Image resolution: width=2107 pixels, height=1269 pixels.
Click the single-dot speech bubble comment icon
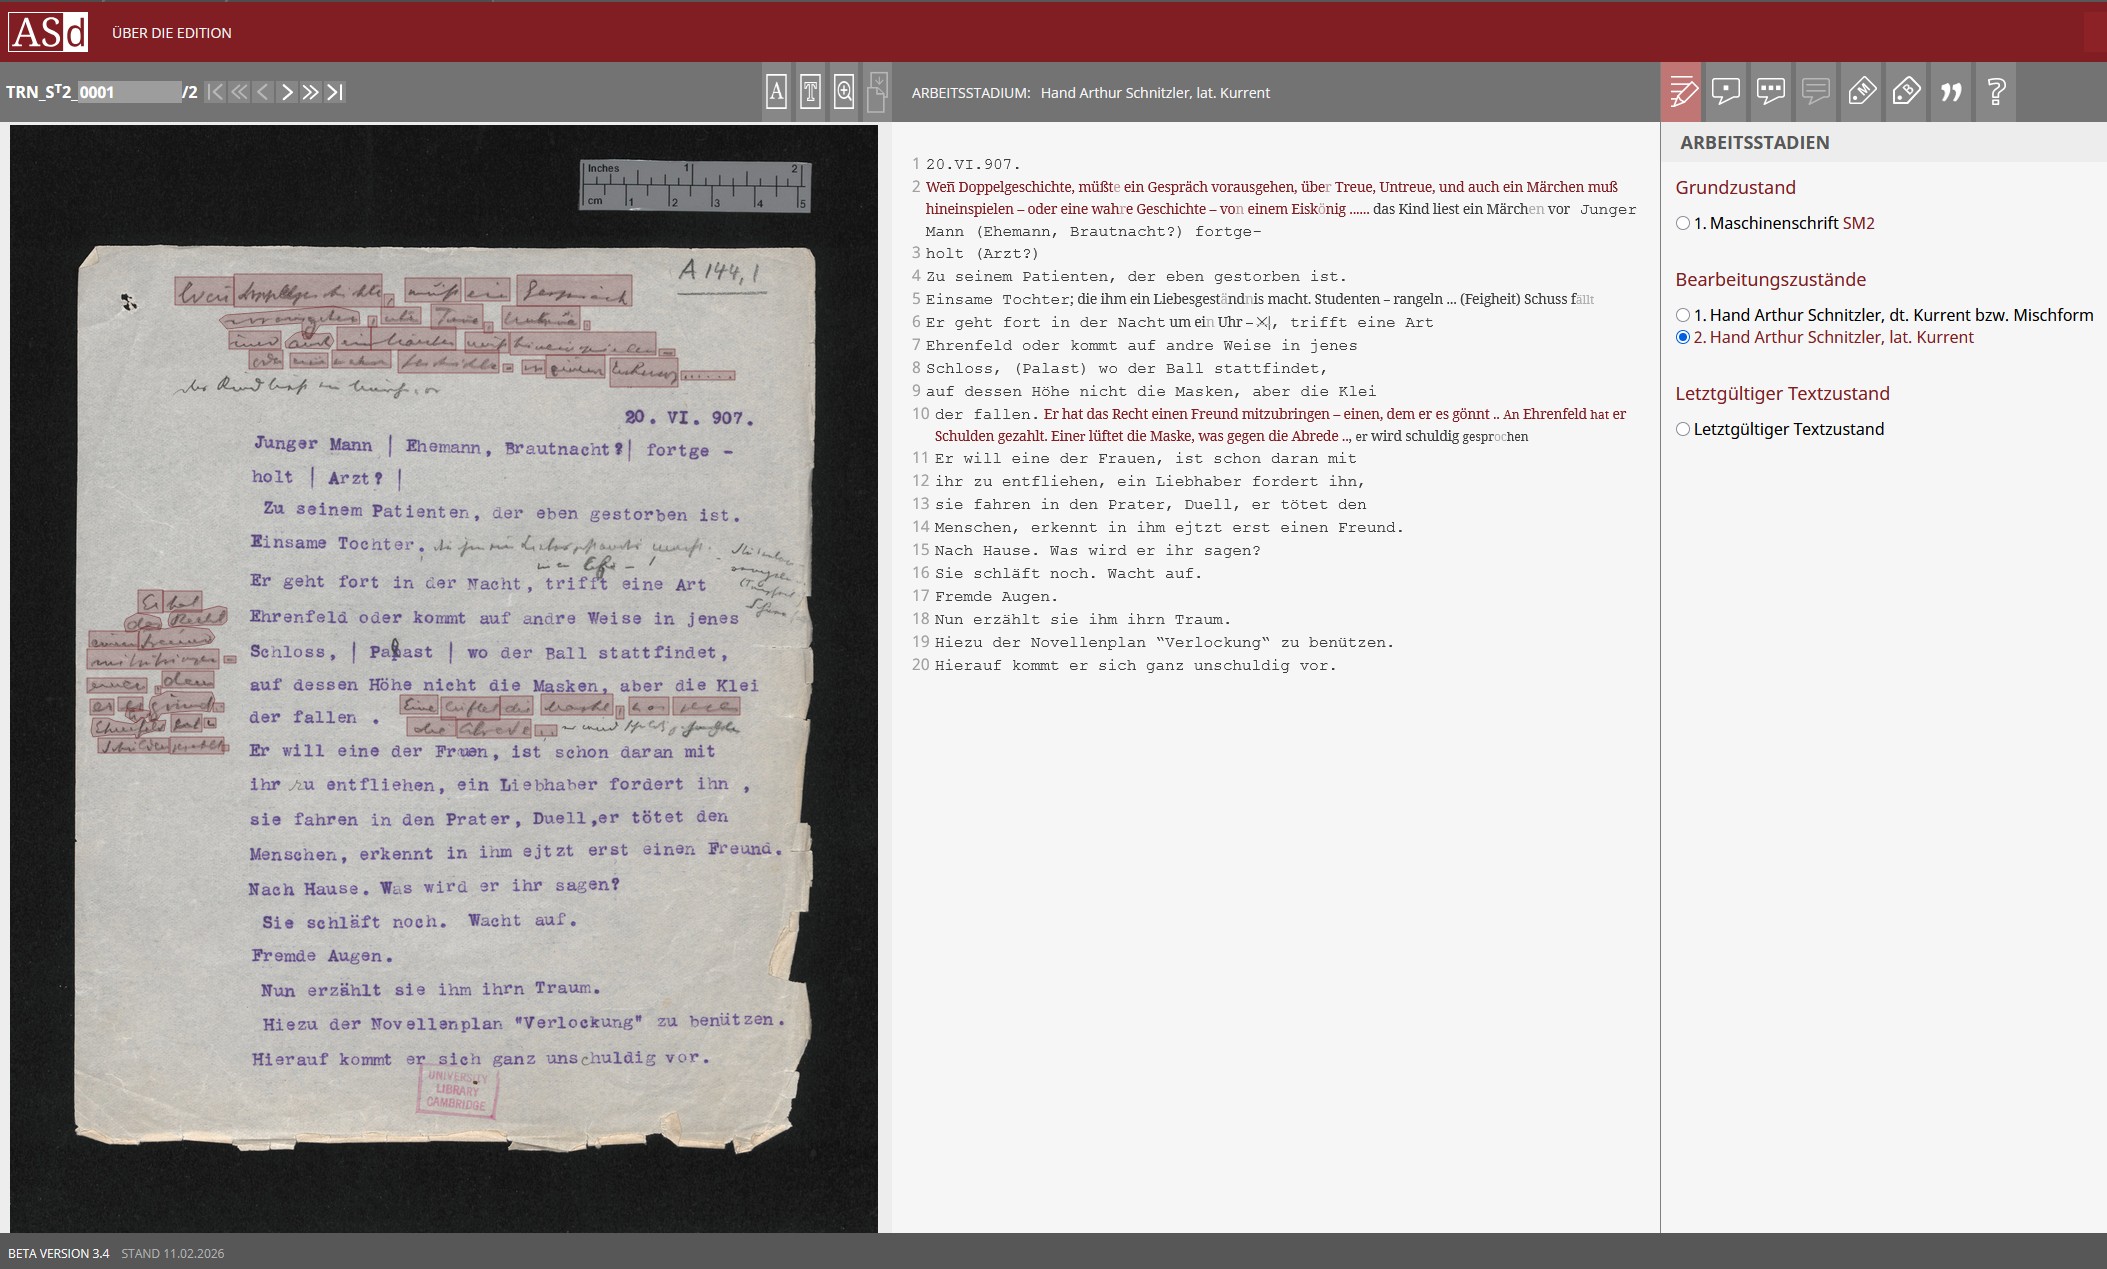[1726, 92]
